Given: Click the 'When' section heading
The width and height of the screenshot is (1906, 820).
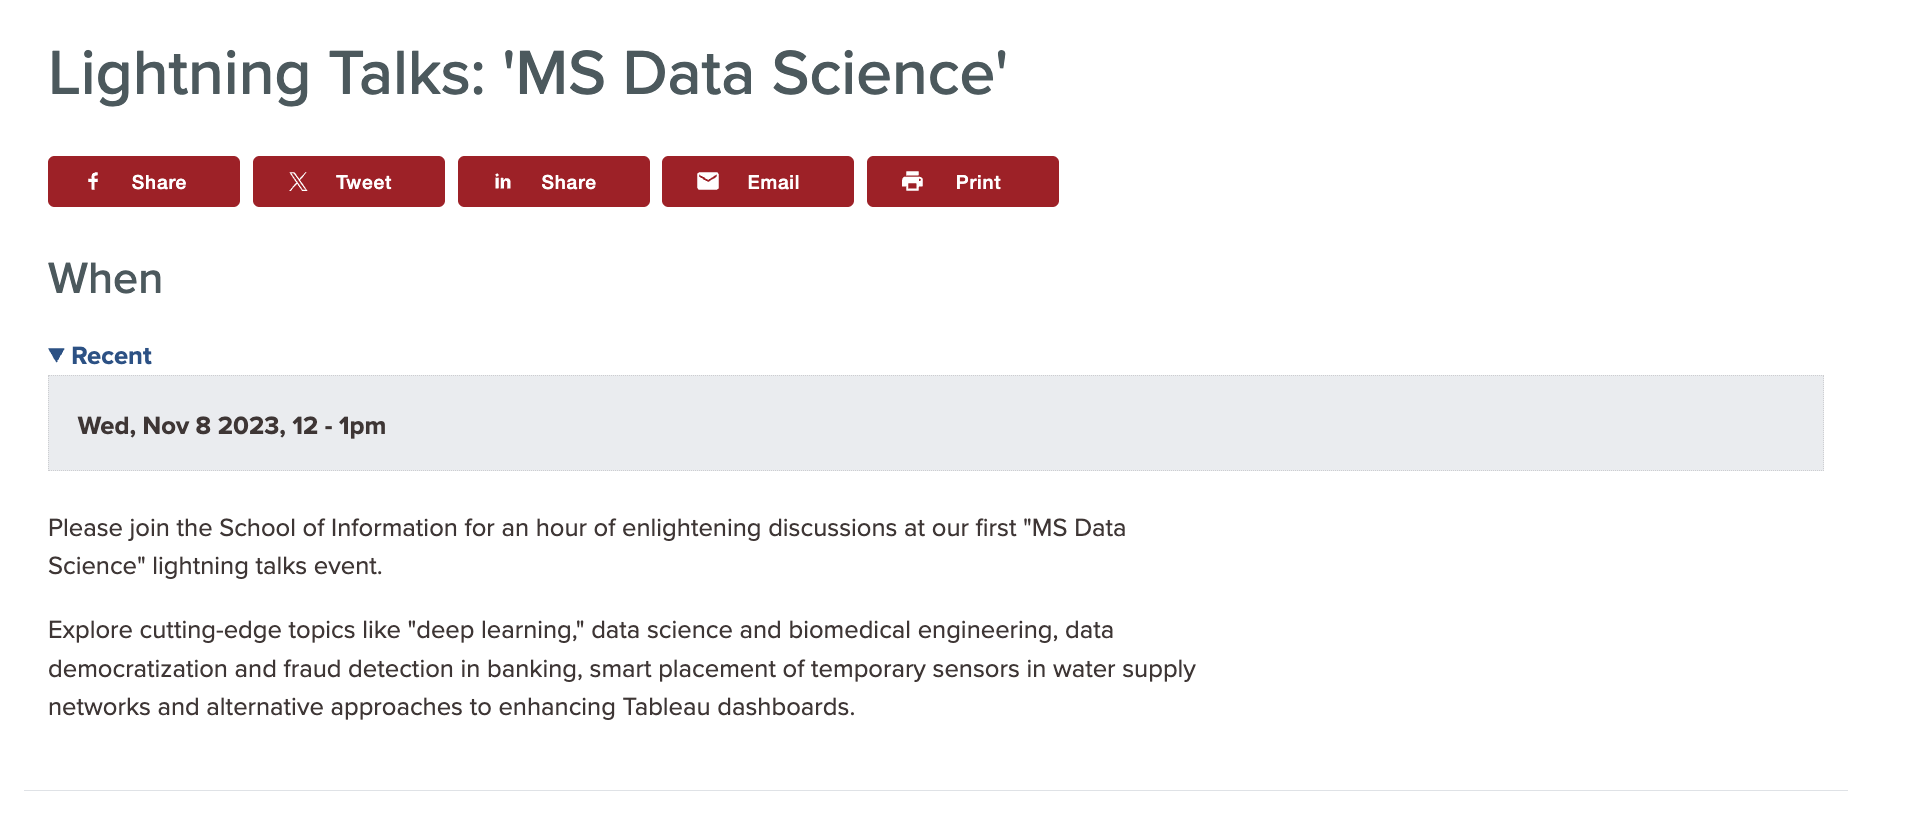Looking at the screenshot, I should point(105,278).
